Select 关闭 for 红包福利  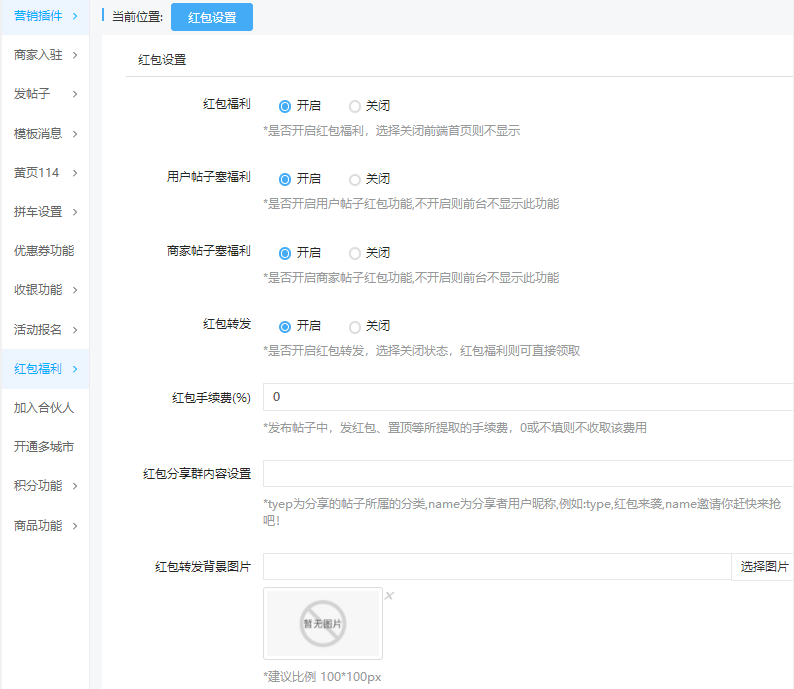tap(355, 106)
